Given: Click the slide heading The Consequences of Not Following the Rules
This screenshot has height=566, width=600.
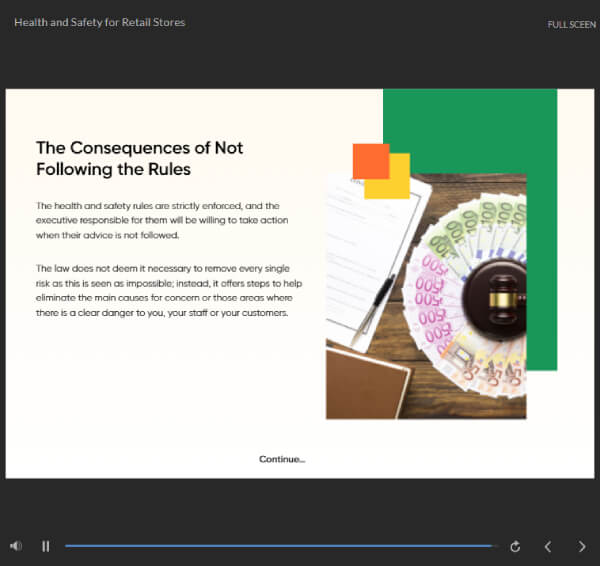Looking at the screenshot, I should tap(140, 158).
